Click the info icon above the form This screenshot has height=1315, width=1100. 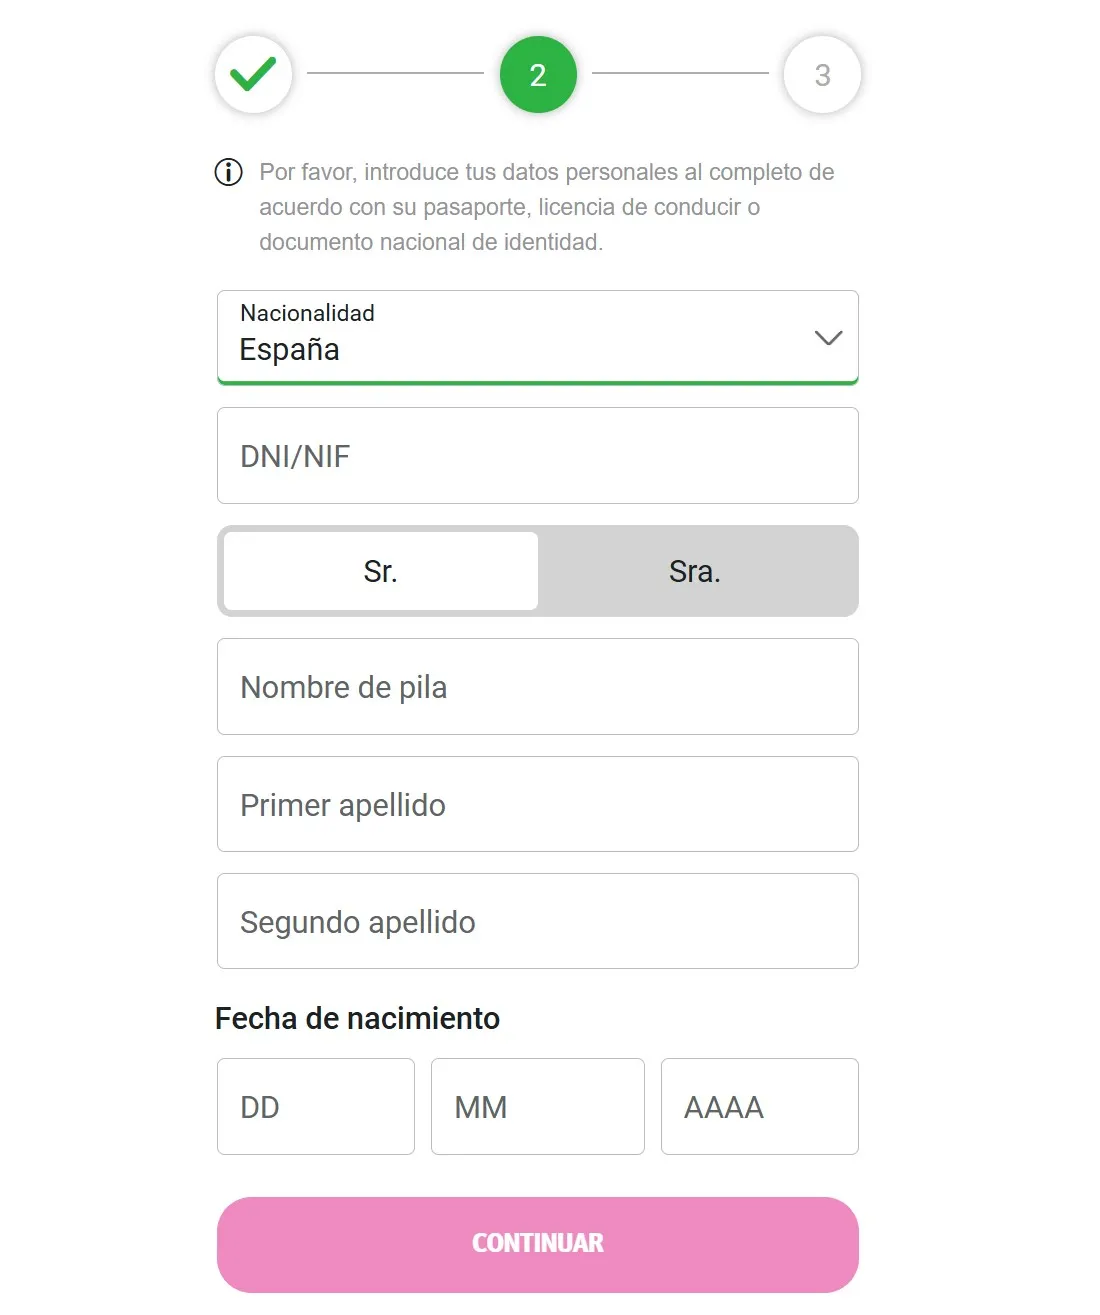coord(228,172)
